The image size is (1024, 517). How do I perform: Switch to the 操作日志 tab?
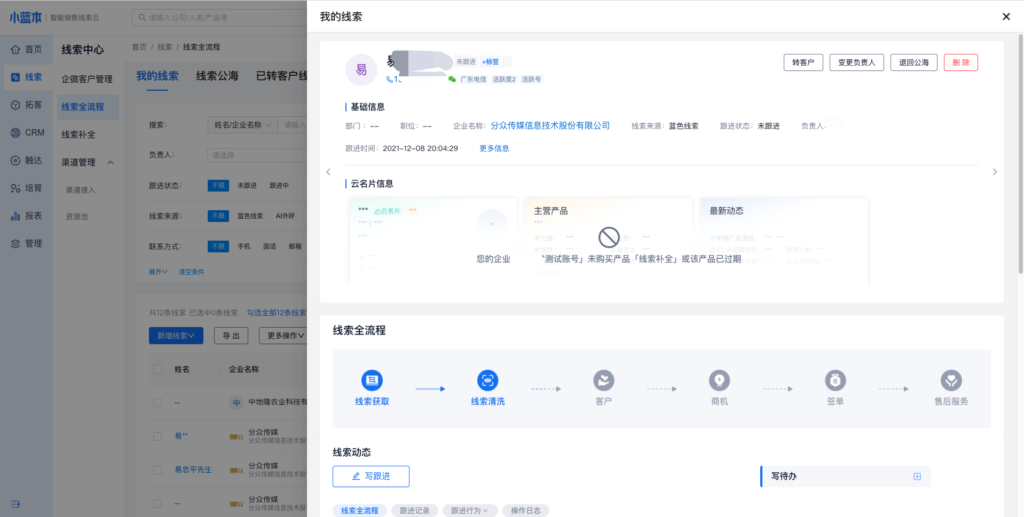click(526, 511)
